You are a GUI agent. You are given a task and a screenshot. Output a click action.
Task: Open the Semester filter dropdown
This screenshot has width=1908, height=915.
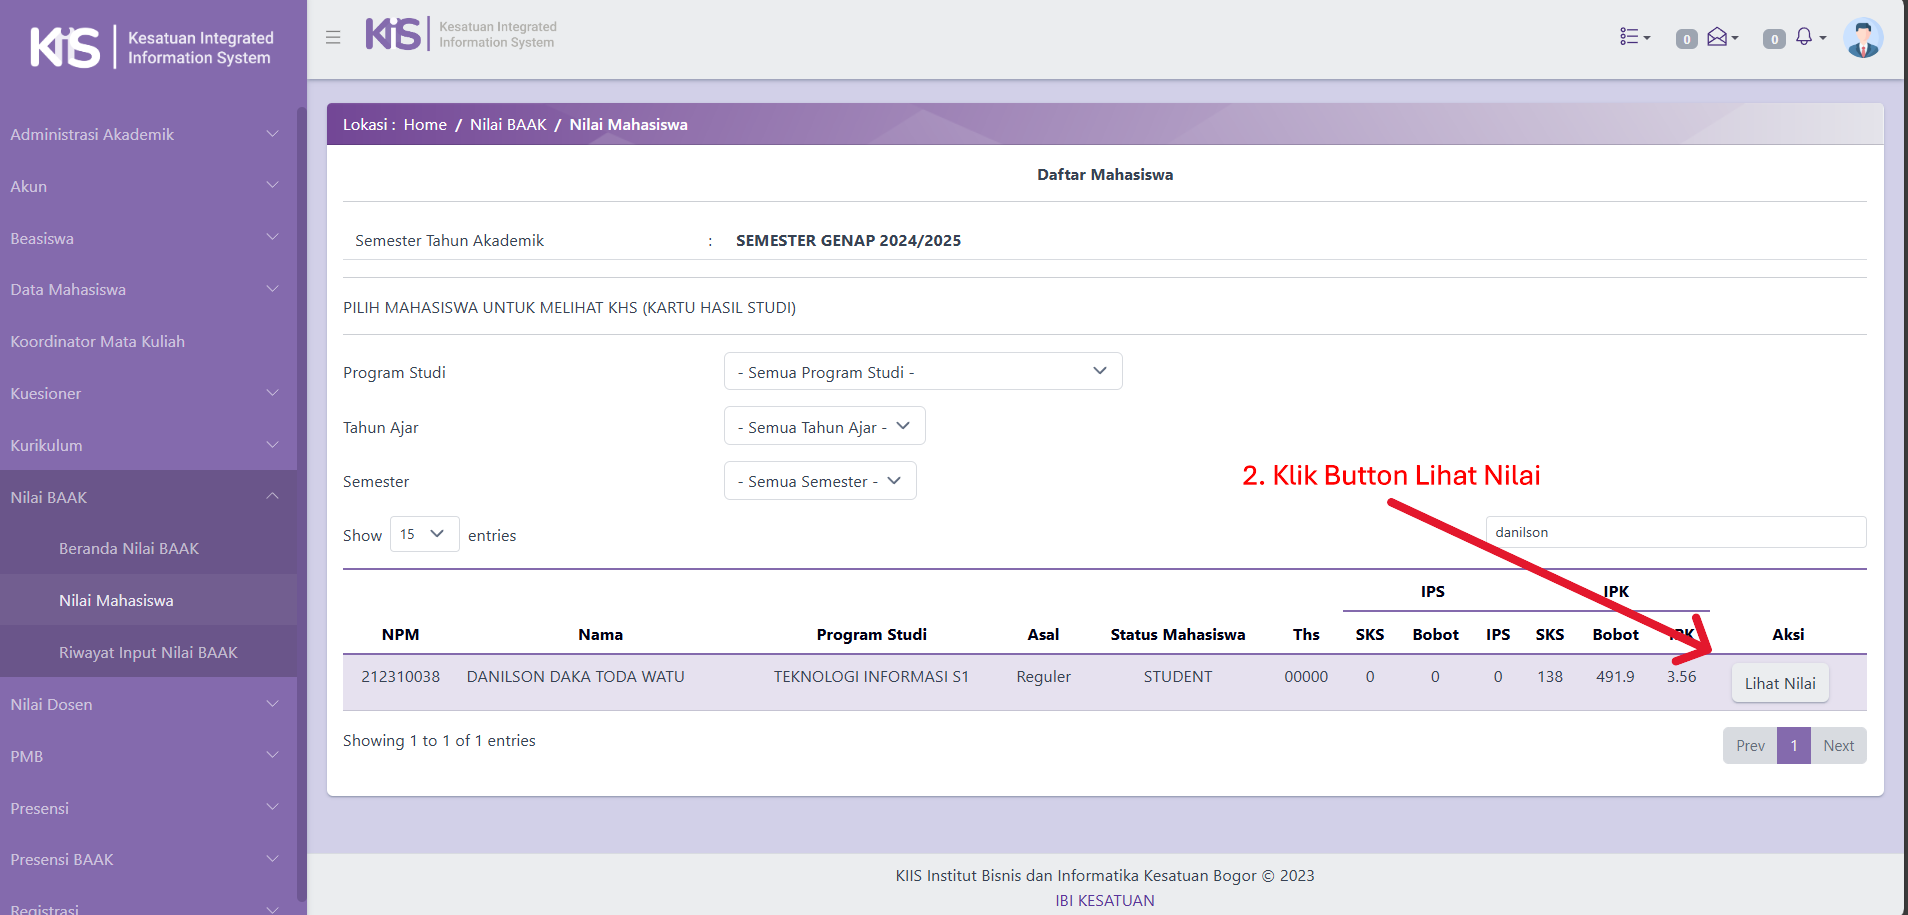pos(819,481)
